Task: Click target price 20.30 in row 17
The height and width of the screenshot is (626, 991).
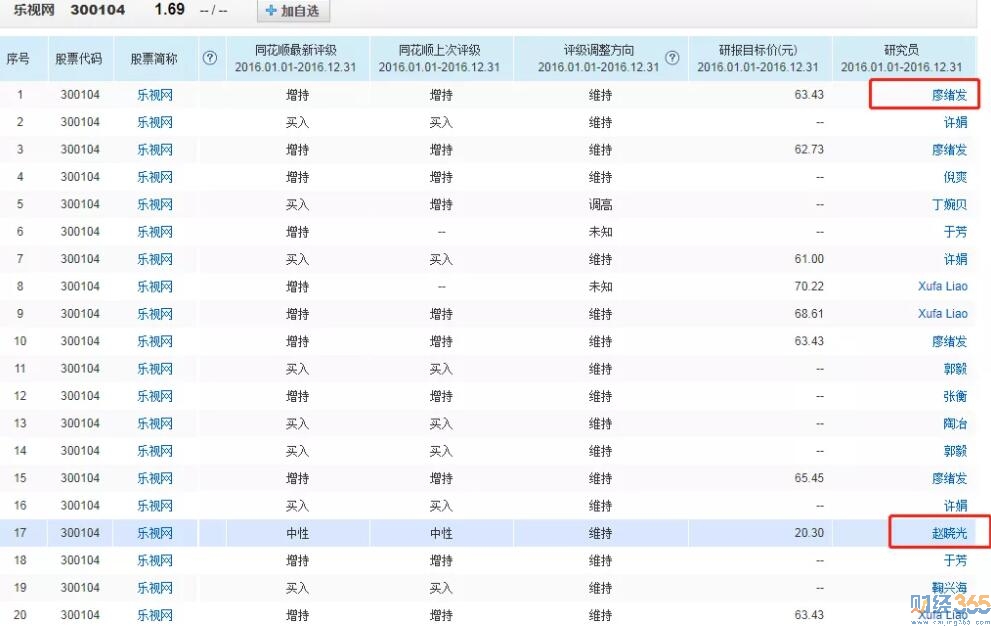Action: pyautogui.click(x=809, y=533)
